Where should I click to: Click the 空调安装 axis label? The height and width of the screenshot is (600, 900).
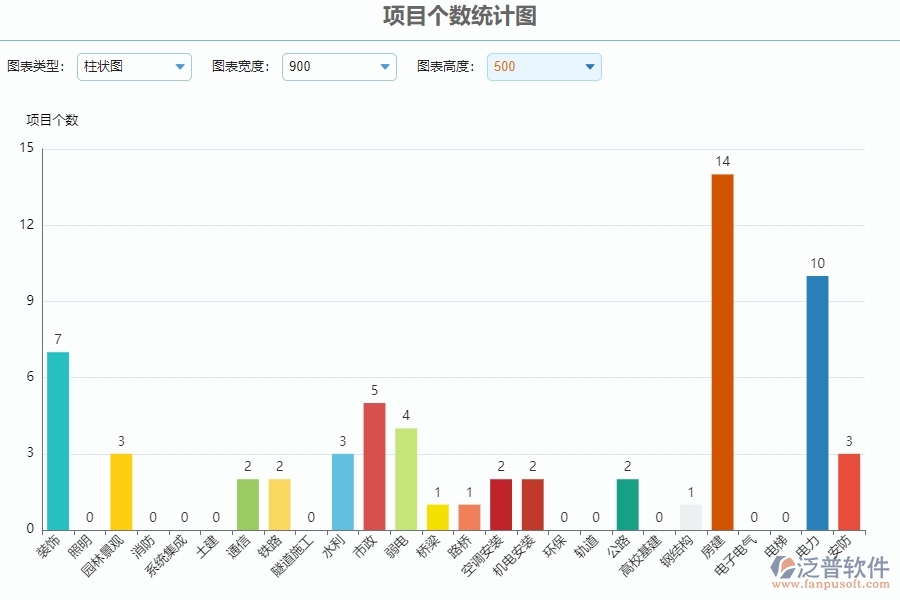coord(482,555)
